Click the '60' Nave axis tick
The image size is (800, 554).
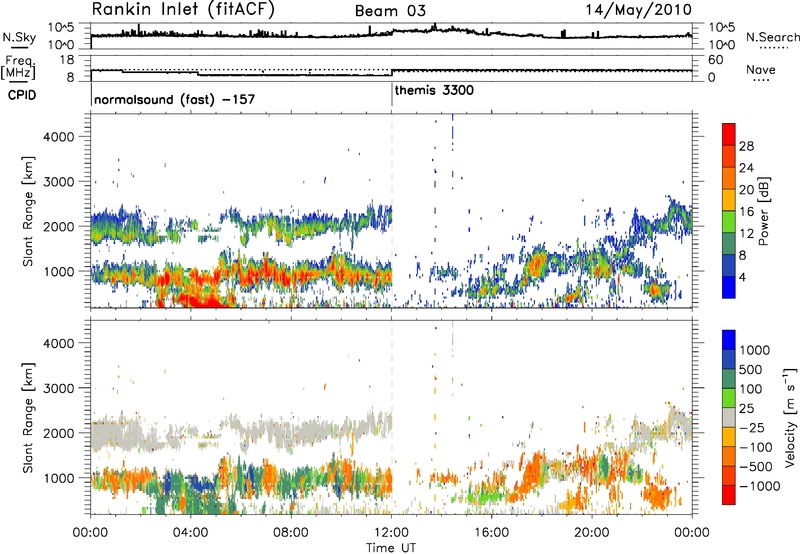[715, 60]
